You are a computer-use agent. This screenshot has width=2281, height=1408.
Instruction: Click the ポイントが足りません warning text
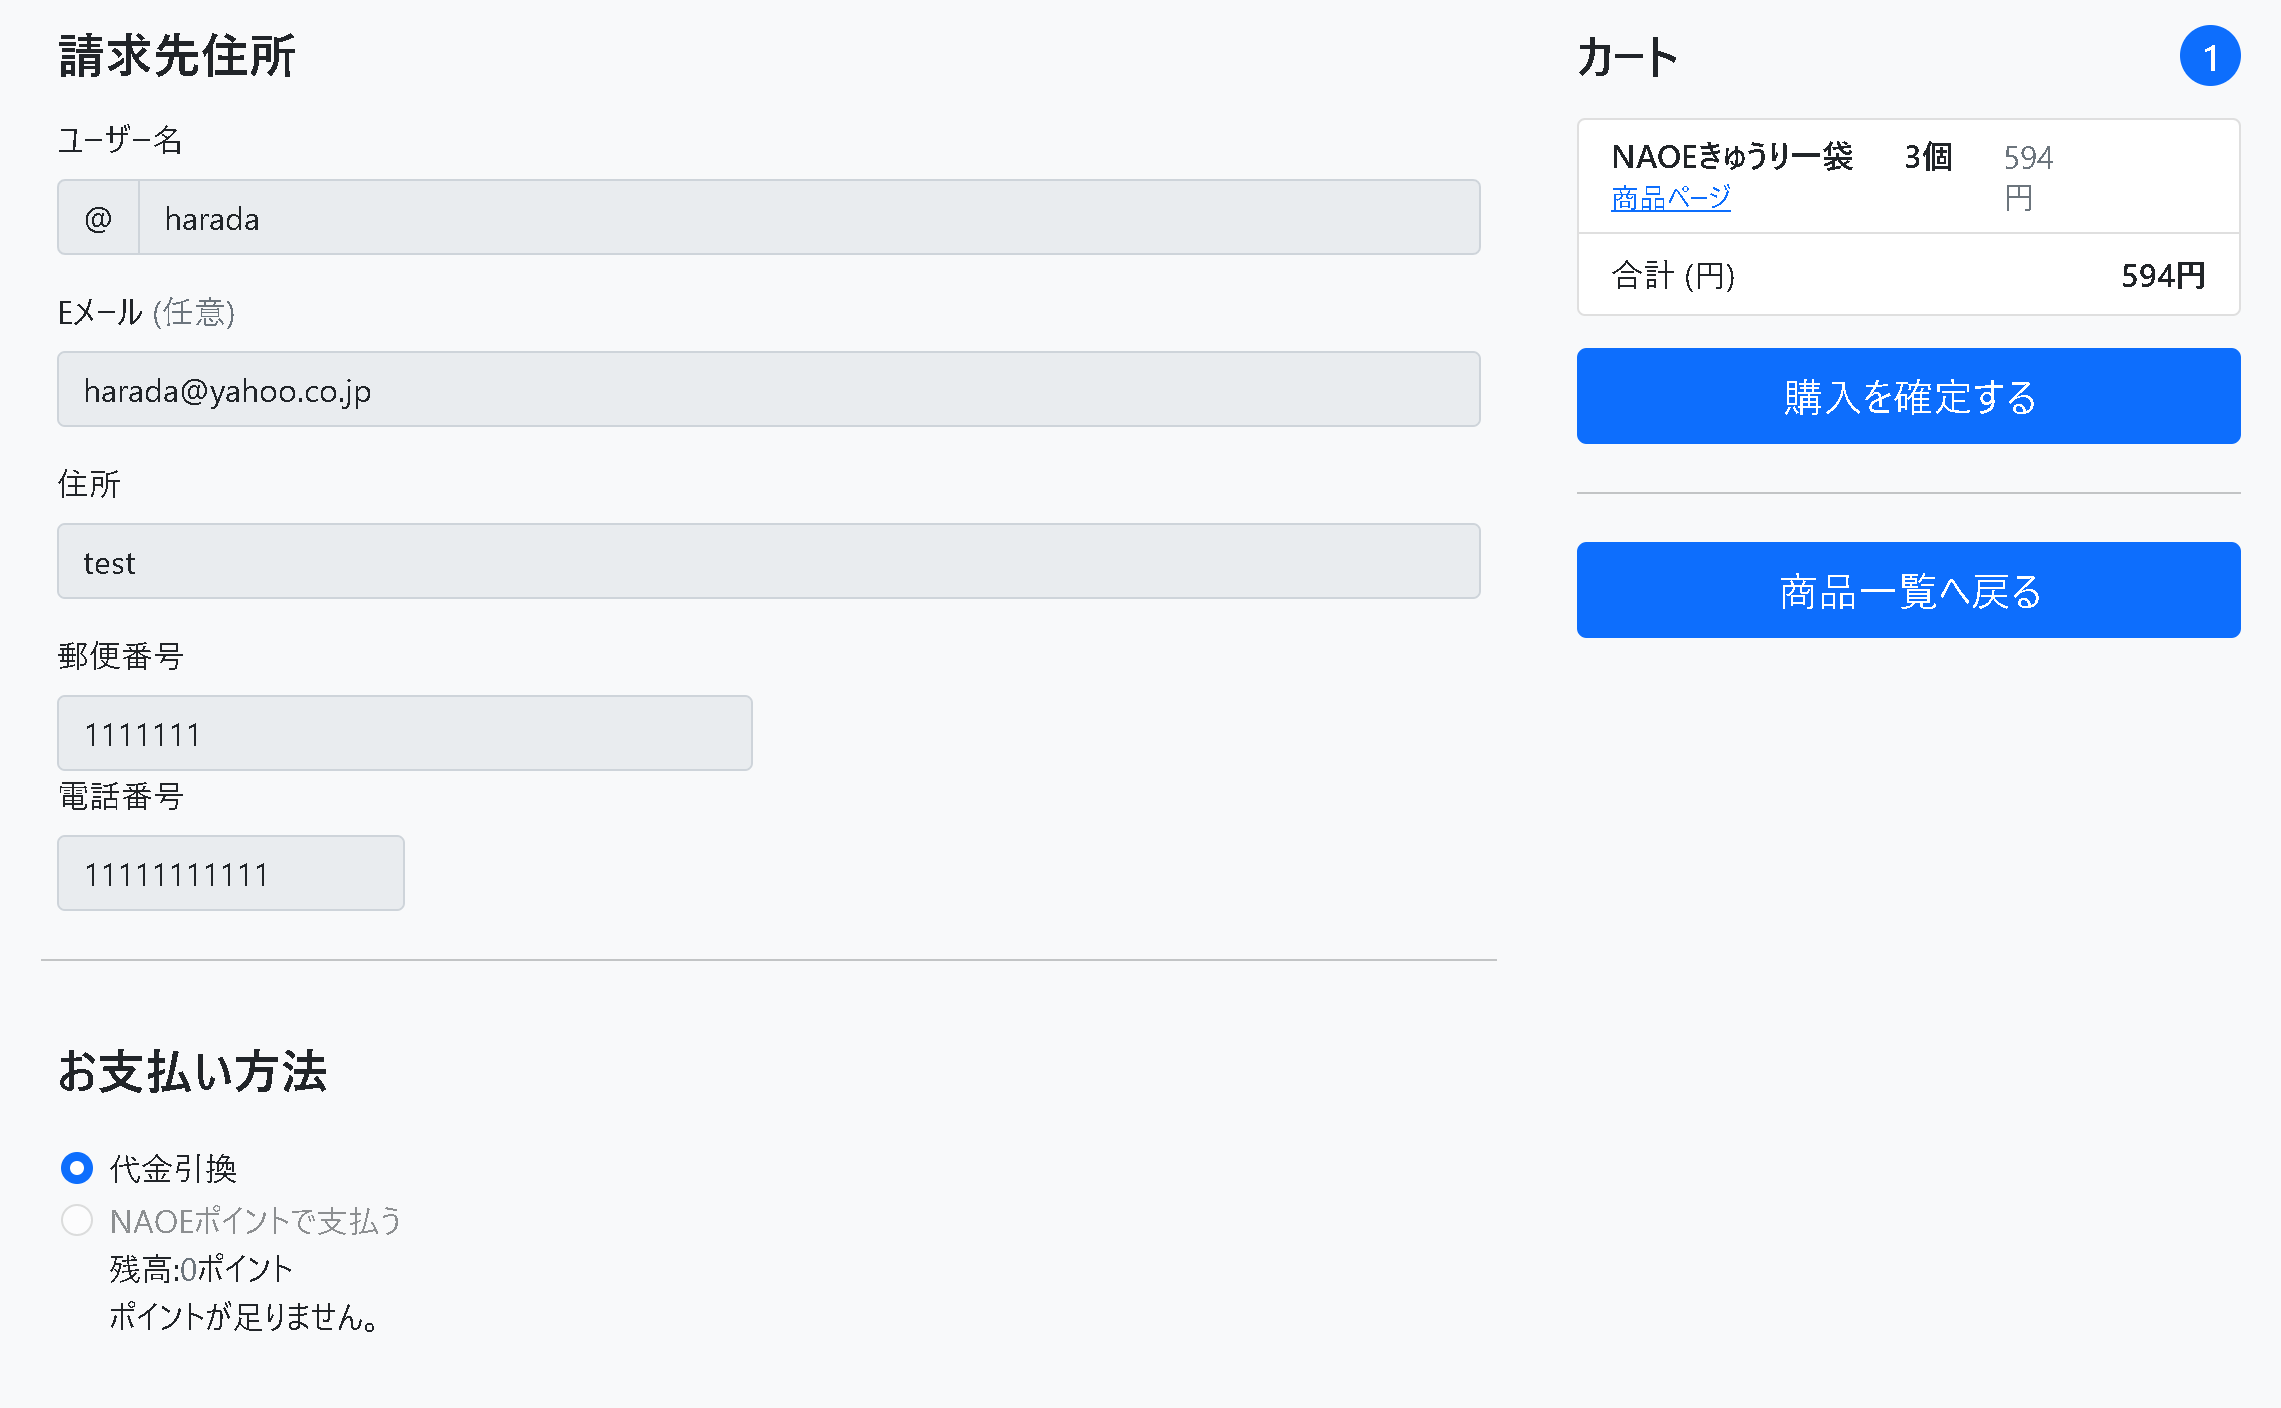pos(243,1318)
